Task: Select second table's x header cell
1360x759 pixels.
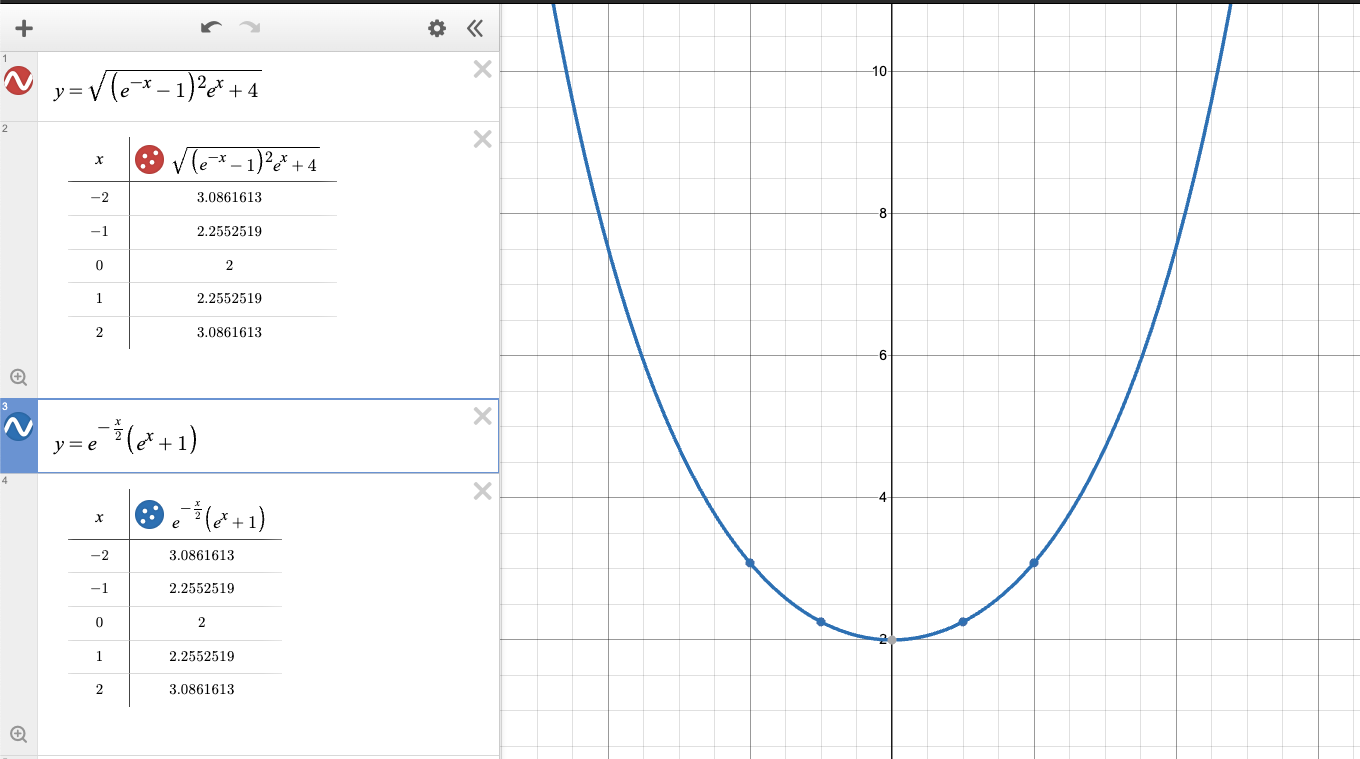Action: (x=99, y=517)
